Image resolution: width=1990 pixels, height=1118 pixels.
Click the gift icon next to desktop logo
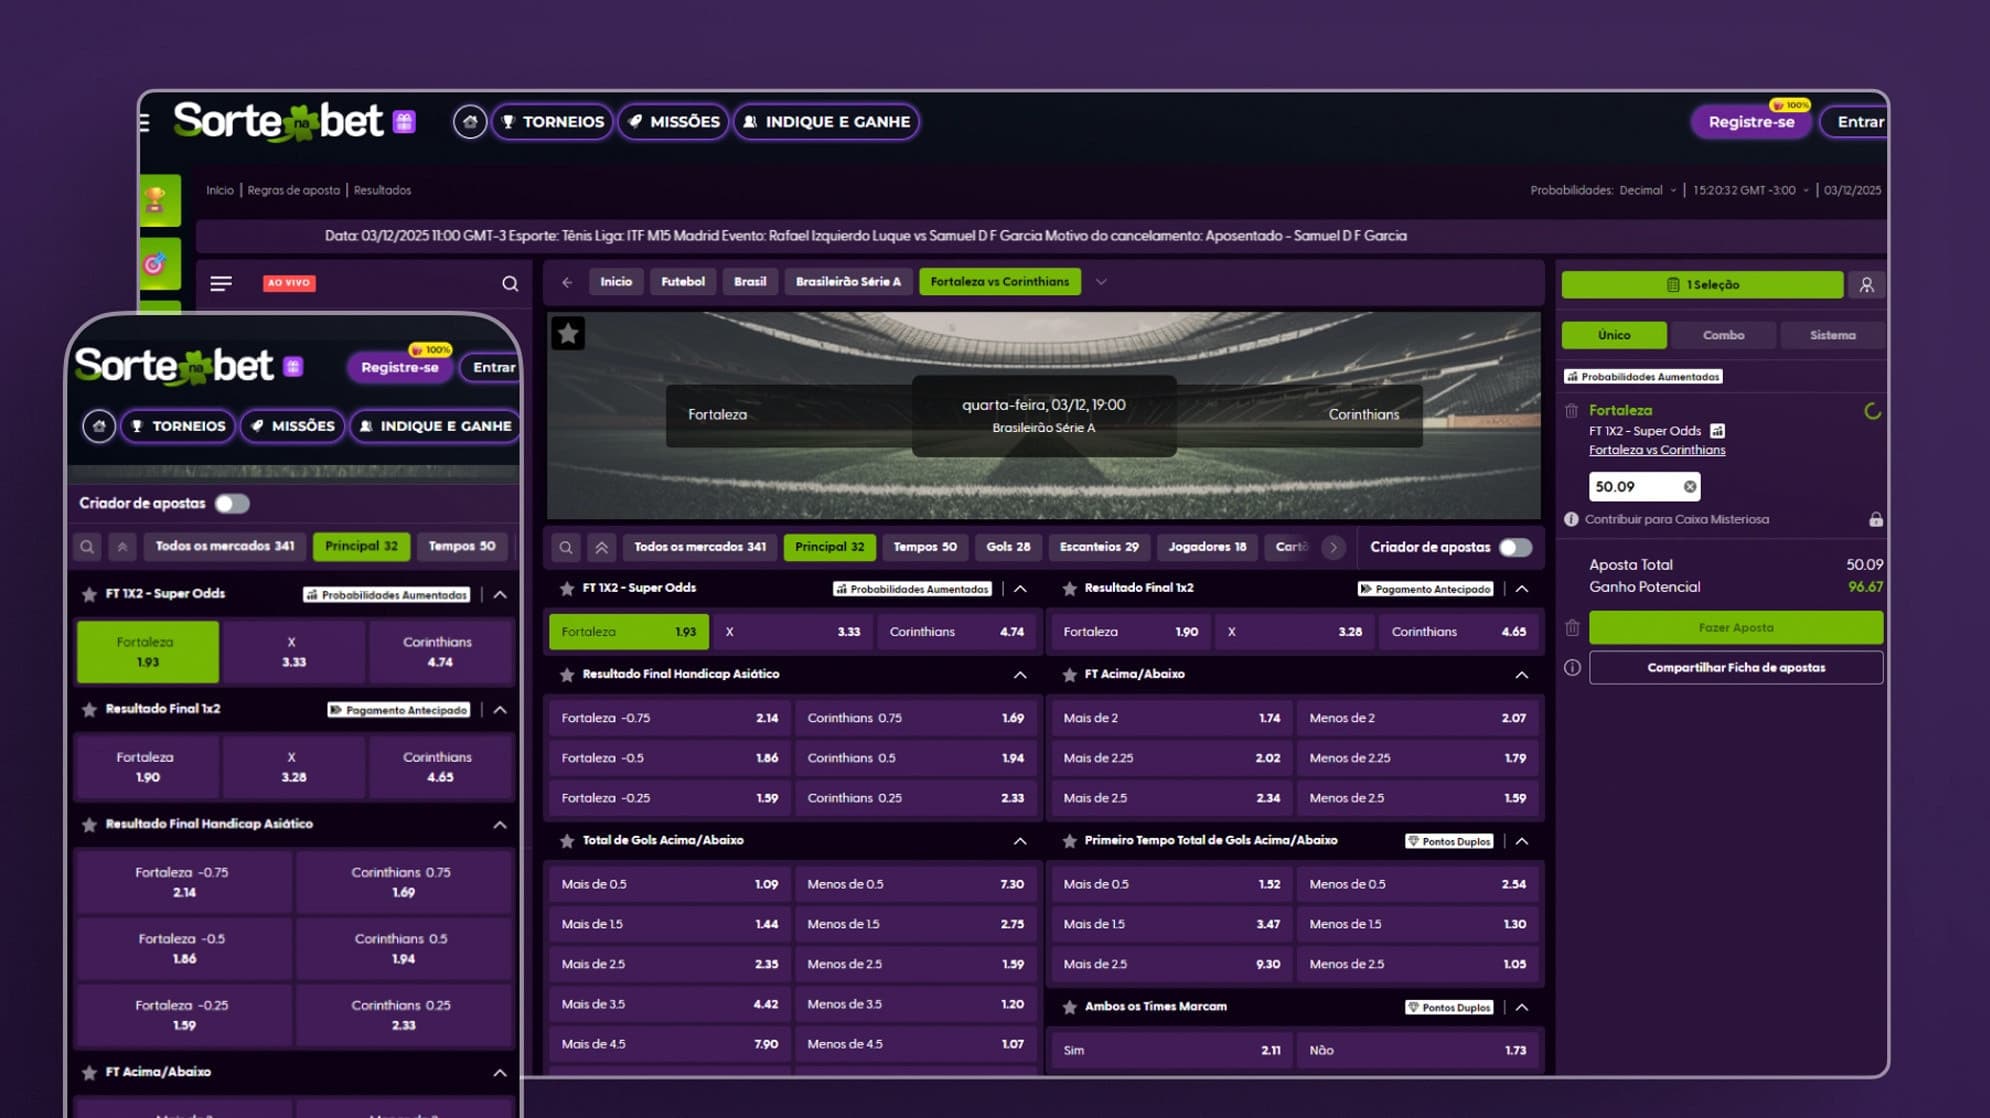pyautogui.click(x=404, y=122)
